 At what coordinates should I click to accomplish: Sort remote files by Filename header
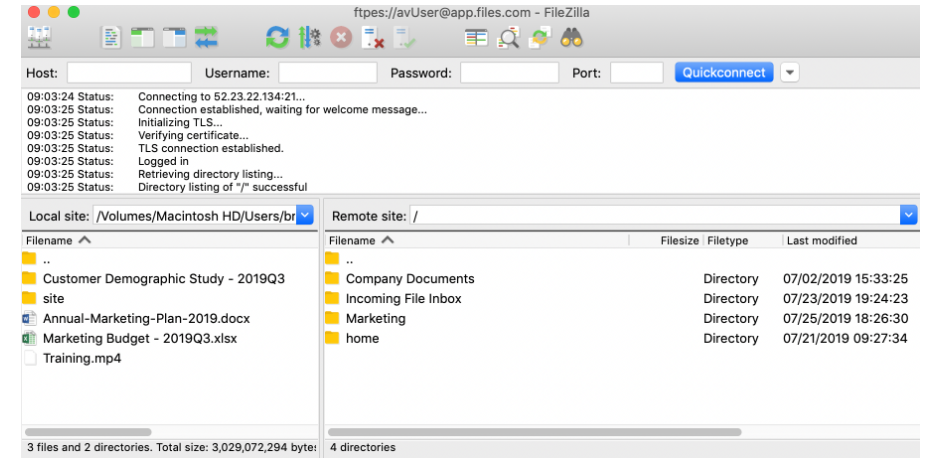tap(477, 241)
